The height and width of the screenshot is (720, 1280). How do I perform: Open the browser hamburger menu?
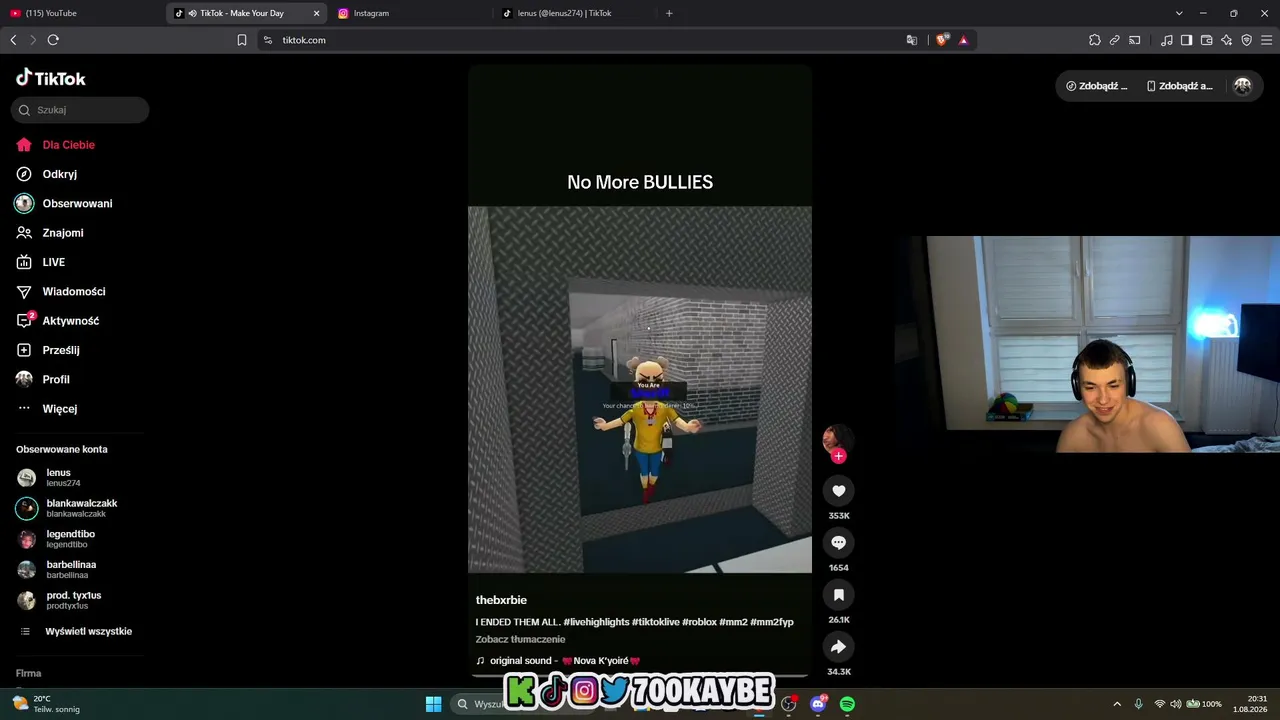[x=1267, y=40]
